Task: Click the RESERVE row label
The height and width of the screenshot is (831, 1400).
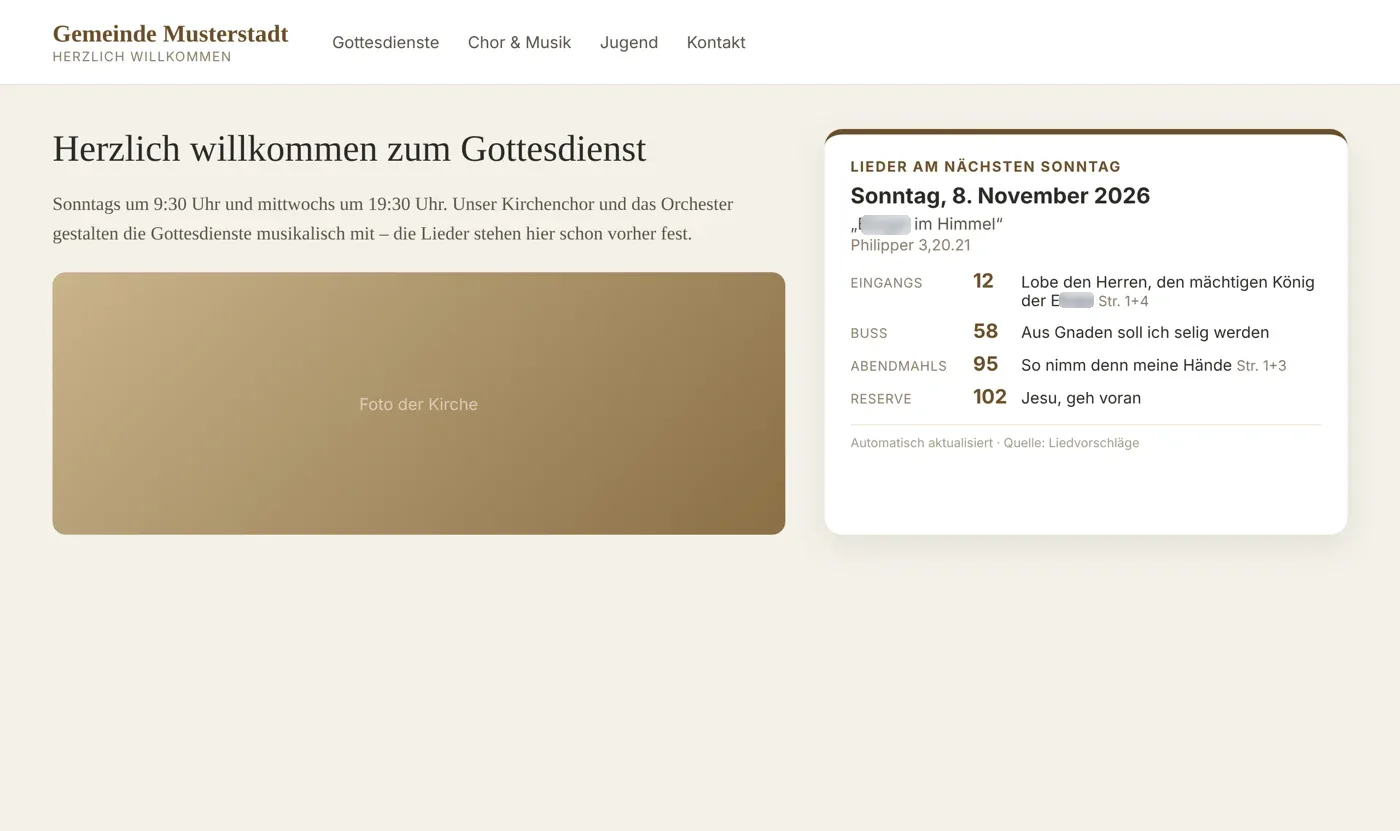Action: click(x=881, y=399)
